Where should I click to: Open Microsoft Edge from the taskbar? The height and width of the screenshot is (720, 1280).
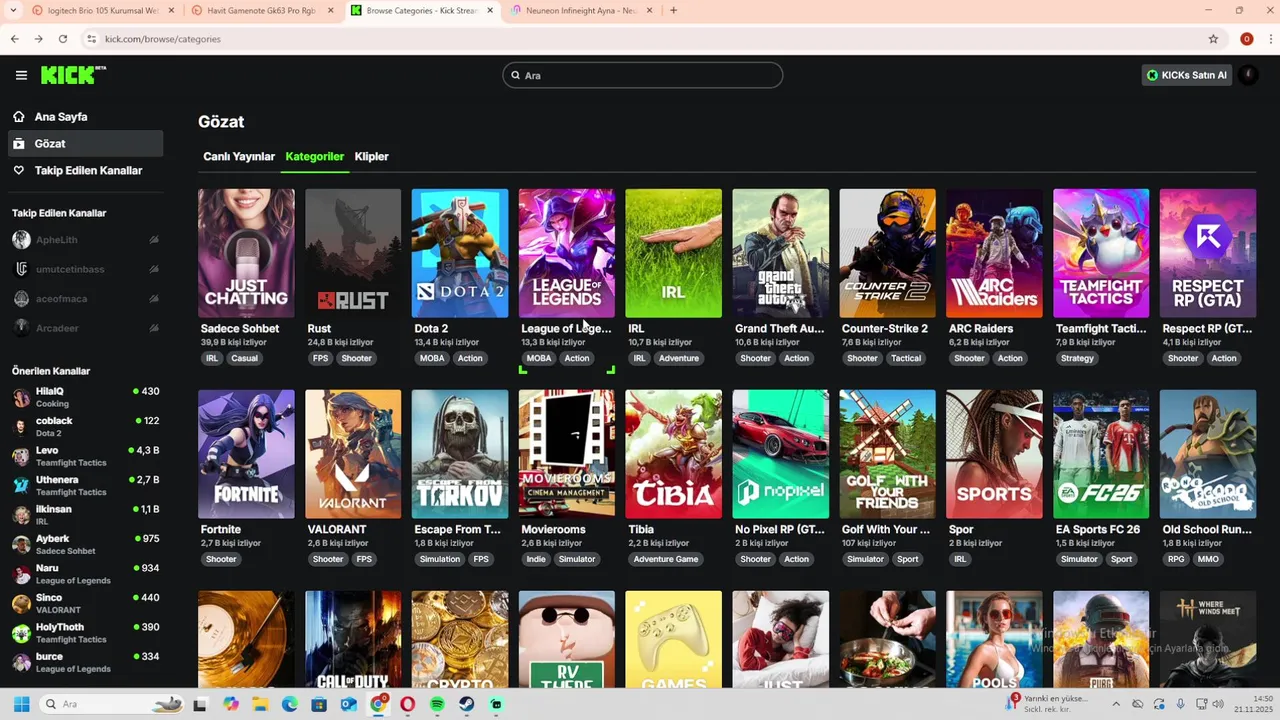290,704
